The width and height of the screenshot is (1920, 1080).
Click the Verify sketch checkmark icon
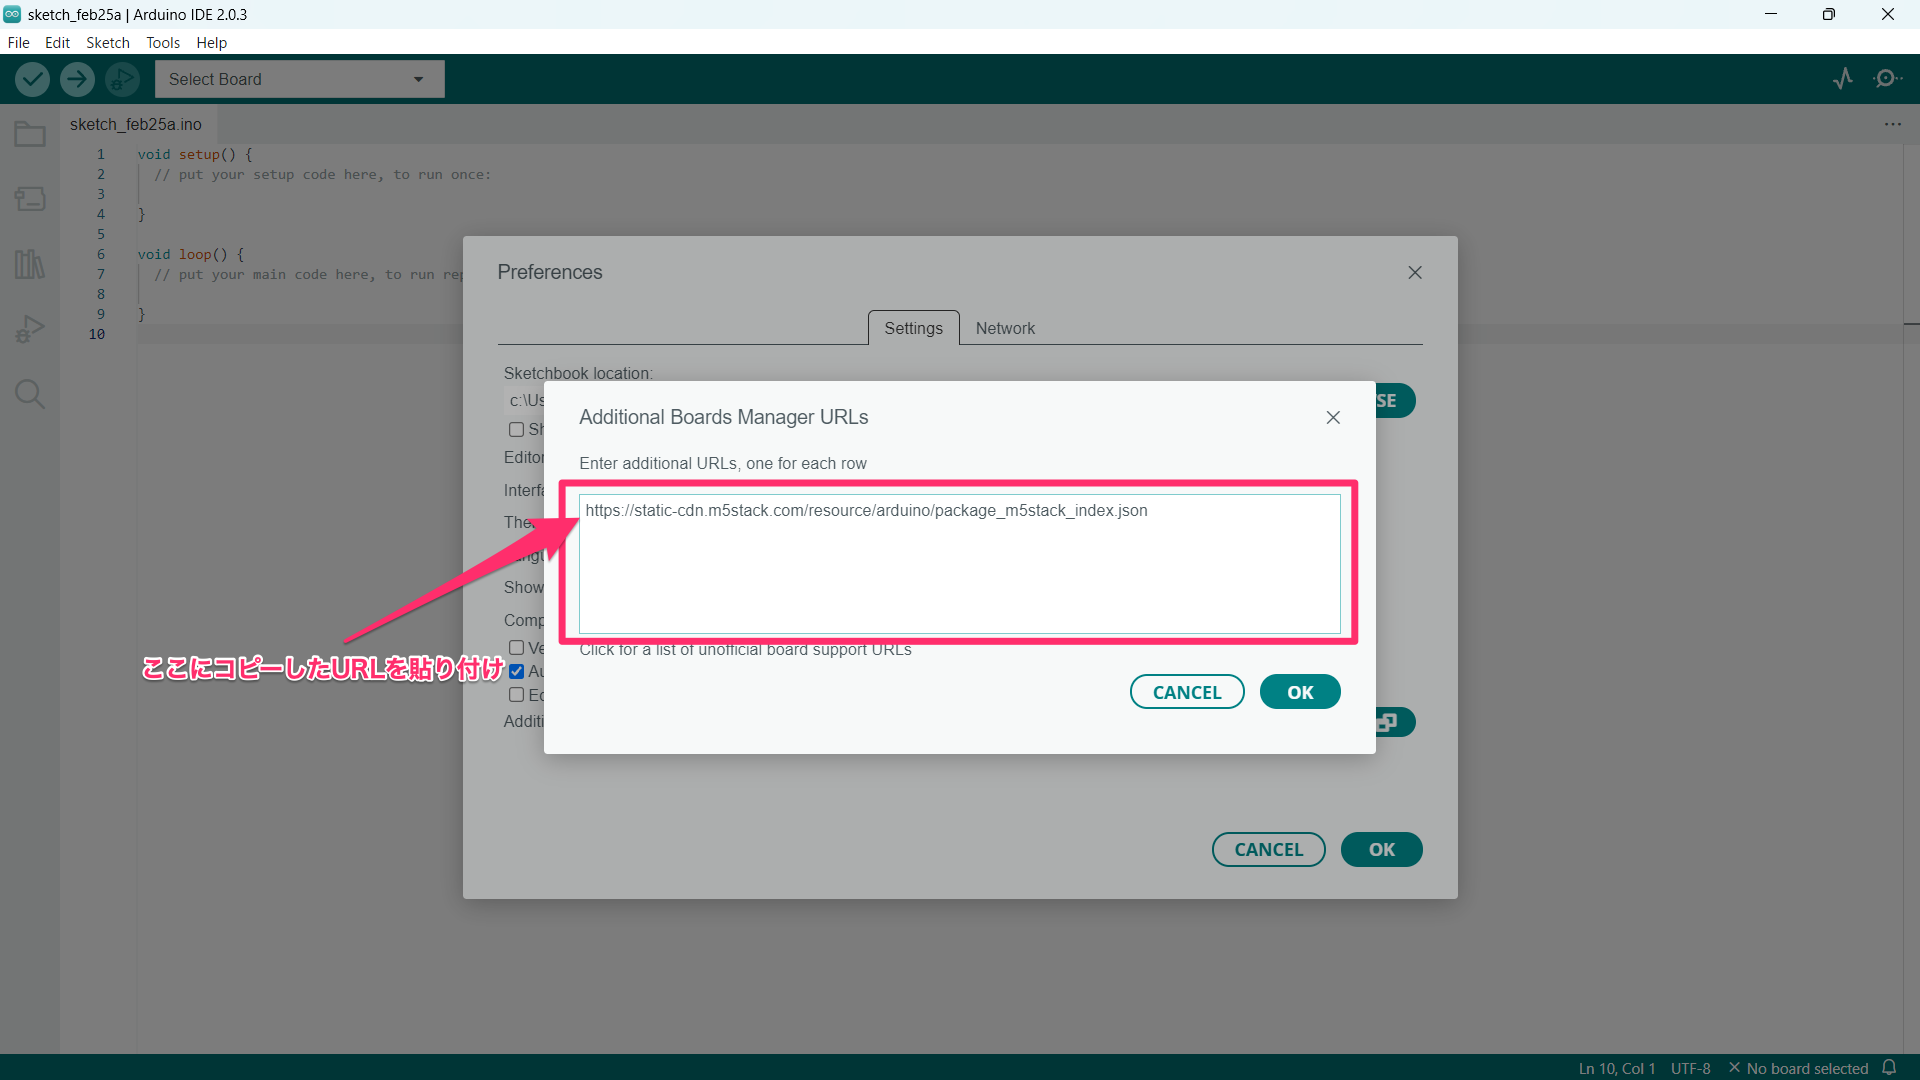32,79
